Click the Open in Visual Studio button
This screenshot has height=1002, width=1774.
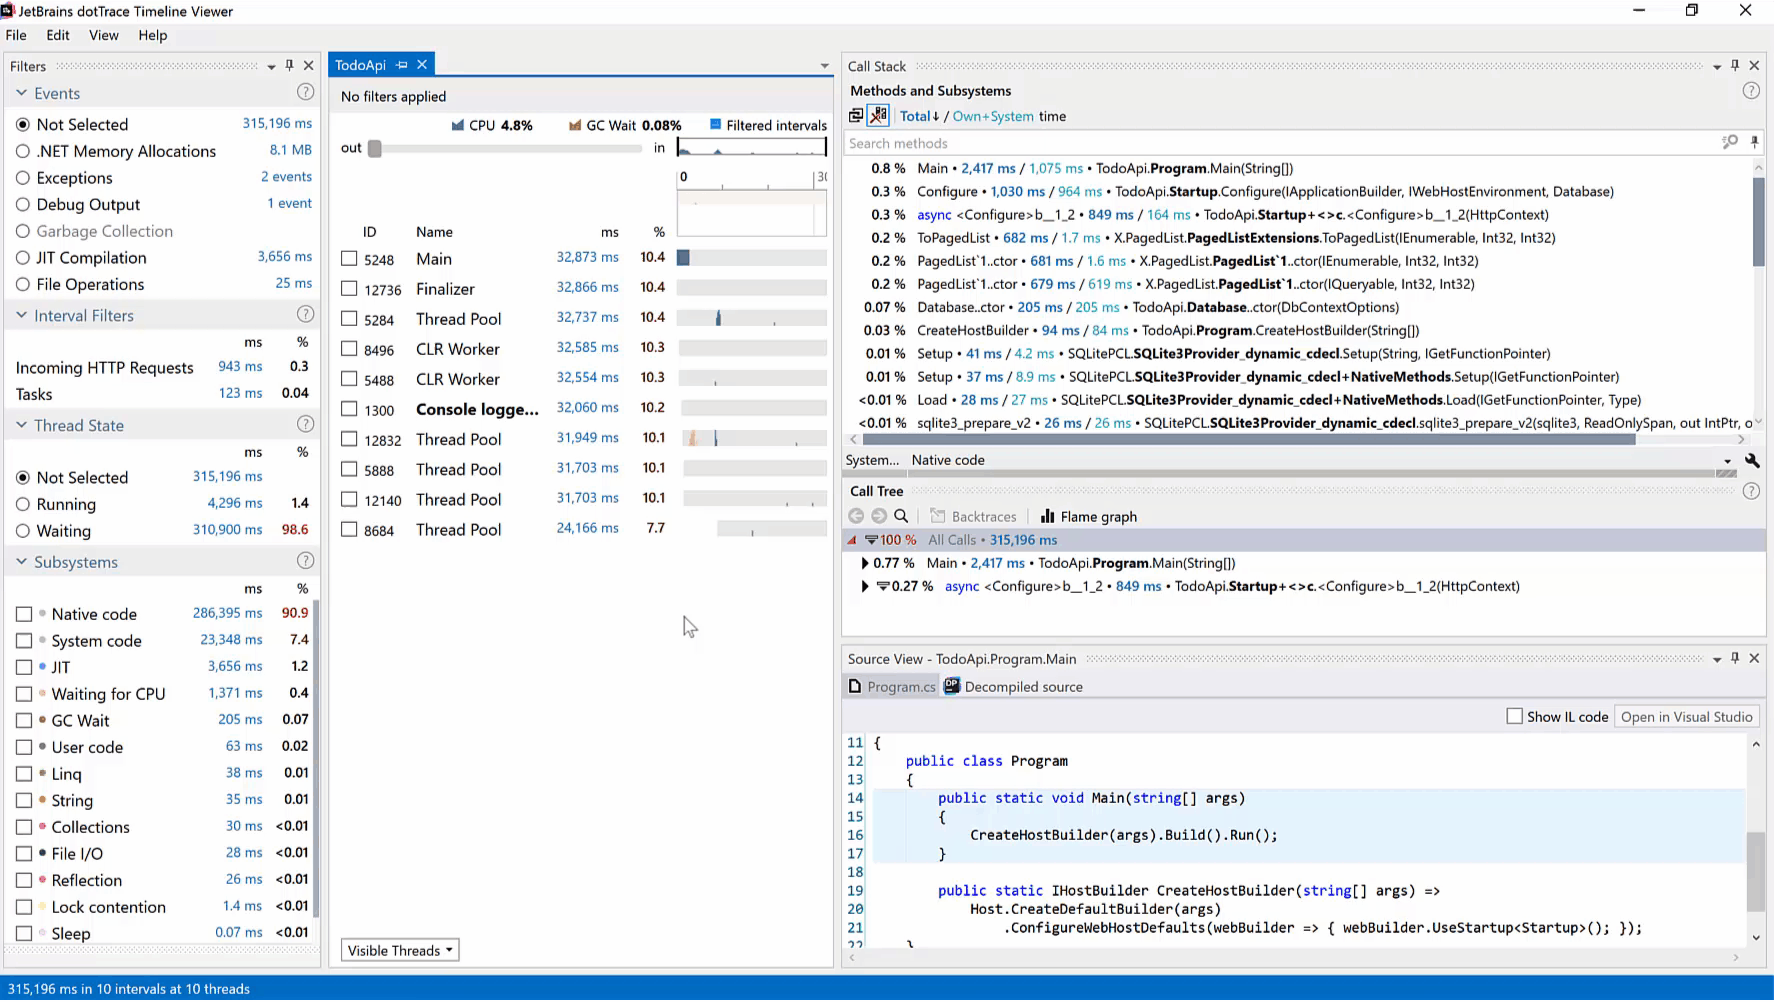(1686, 717)
